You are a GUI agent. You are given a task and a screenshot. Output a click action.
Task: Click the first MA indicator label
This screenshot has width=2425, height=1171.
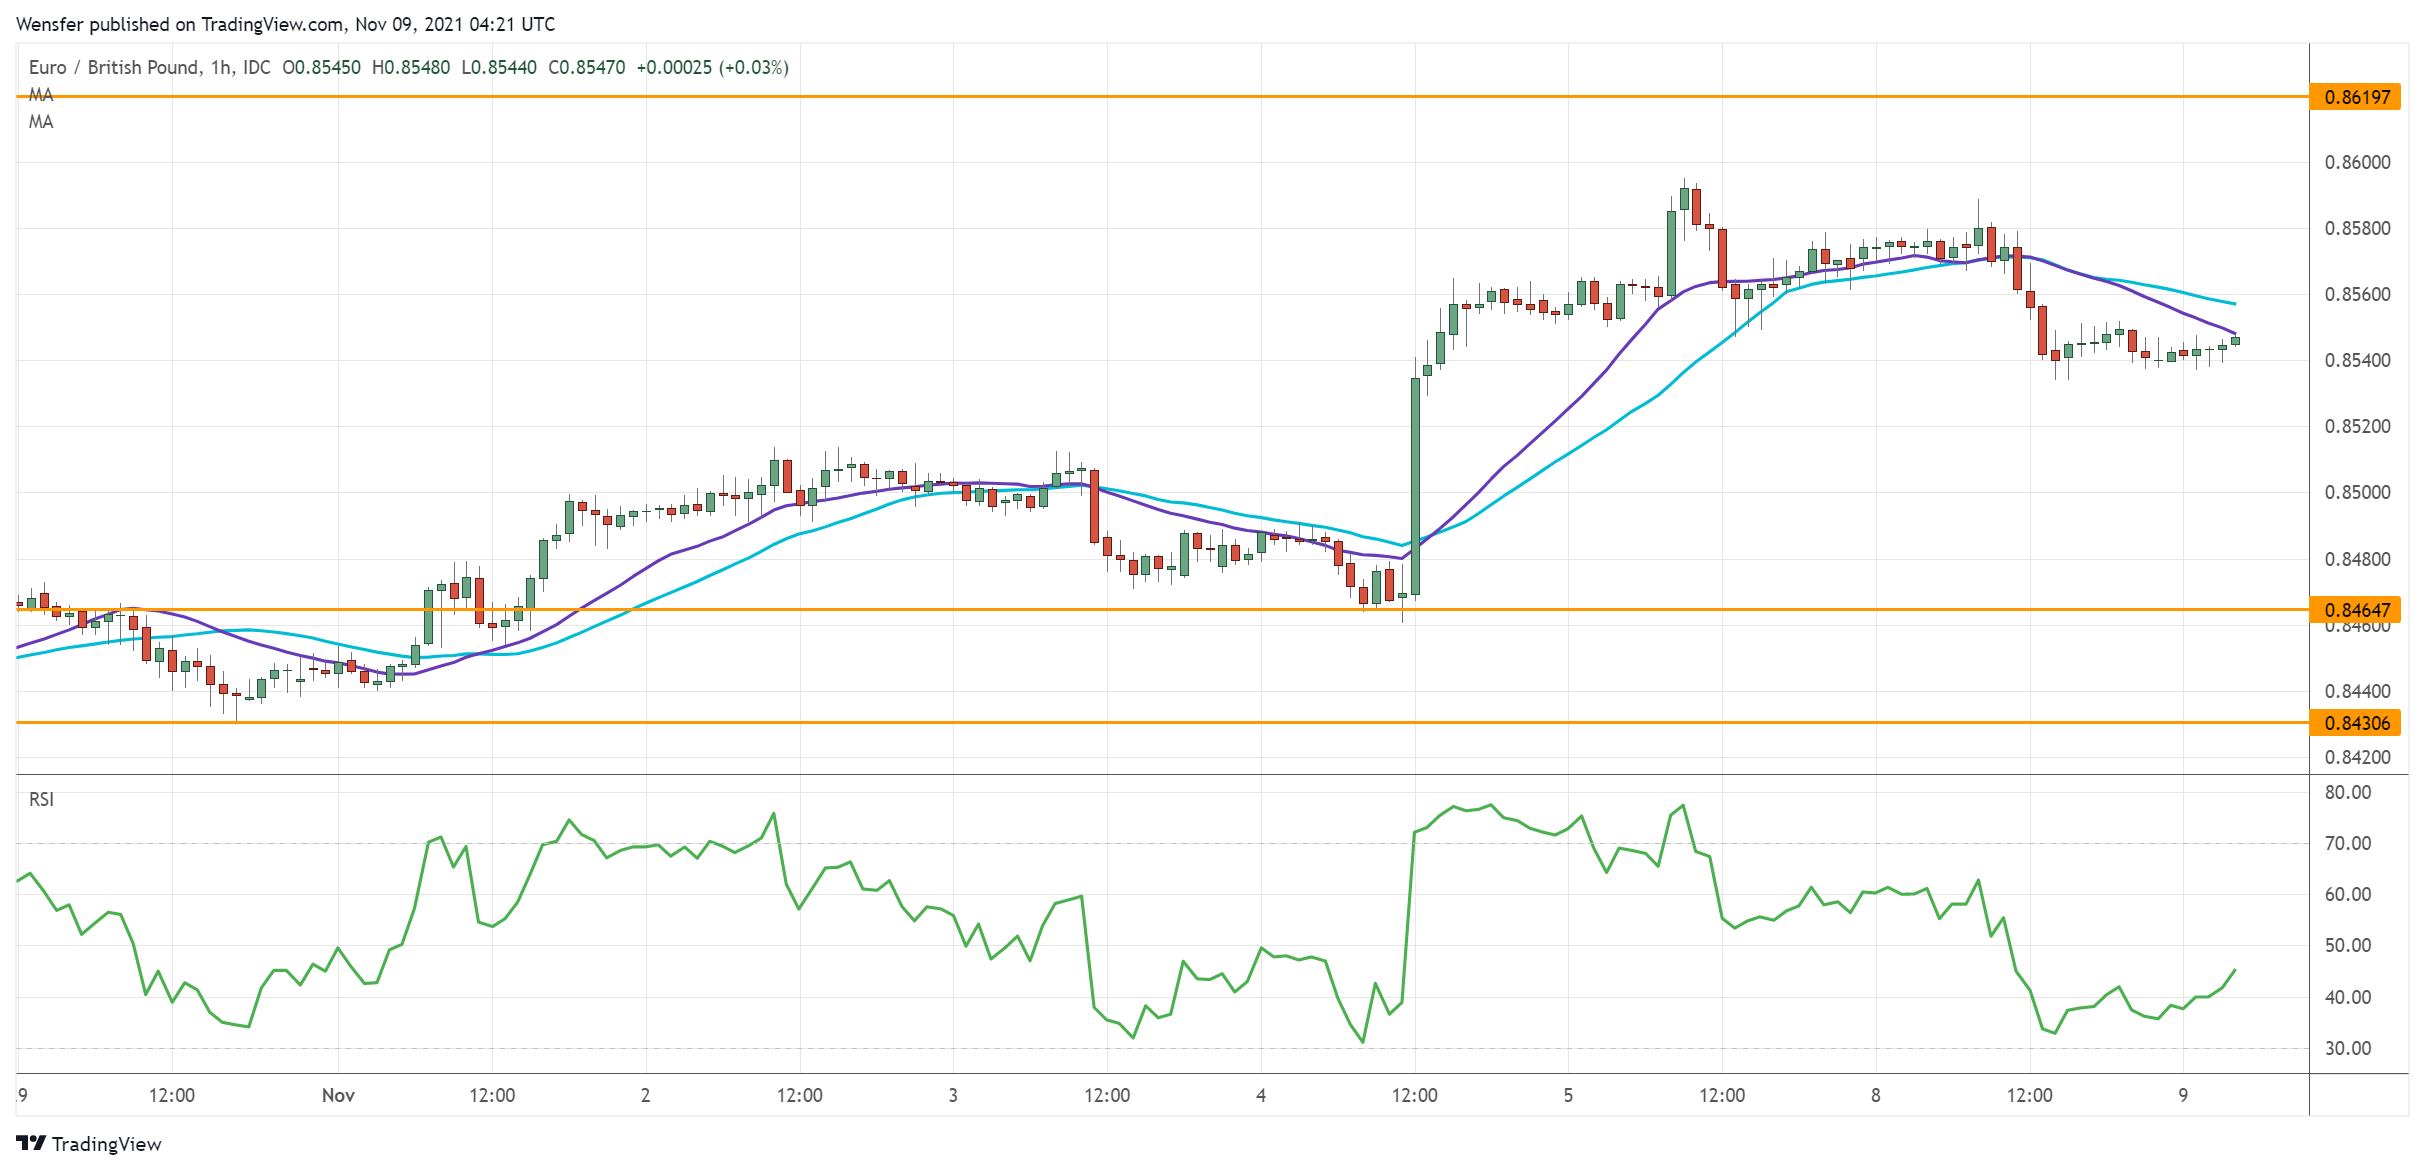click(41, 95)
